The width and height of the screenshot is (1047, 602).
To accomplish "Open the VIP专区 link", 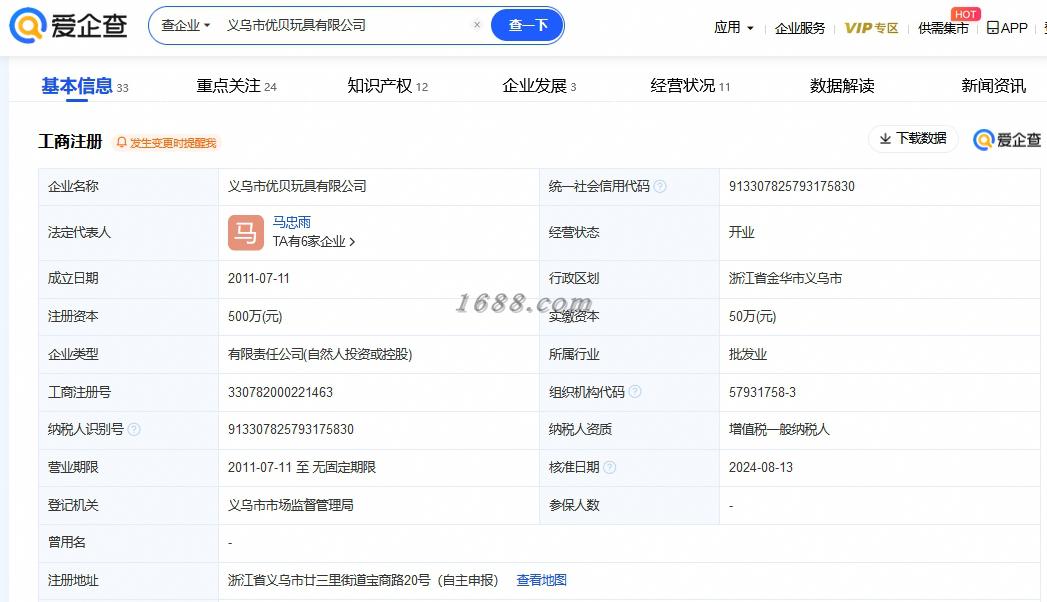I will pos(871,28).
